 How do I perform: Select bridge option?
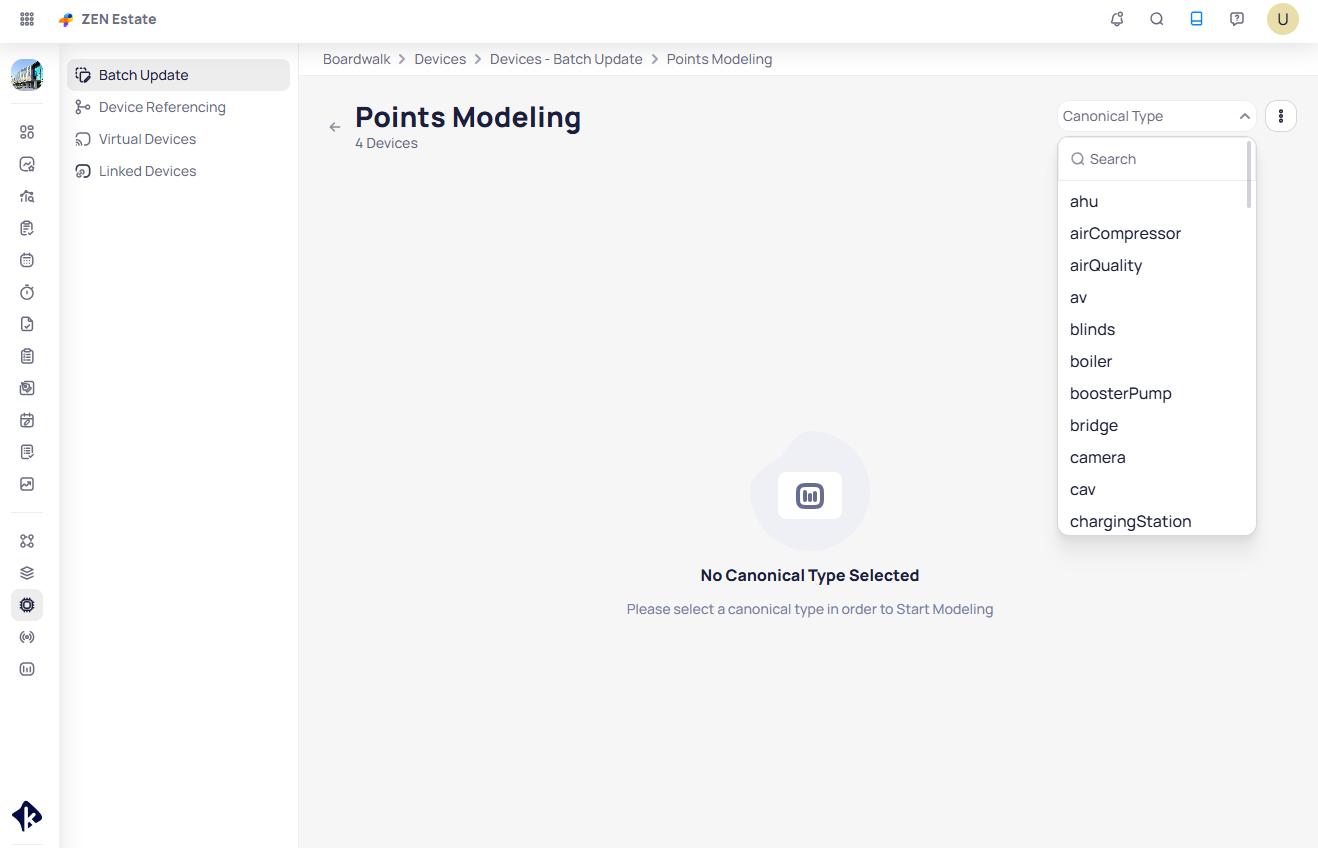1153,425
